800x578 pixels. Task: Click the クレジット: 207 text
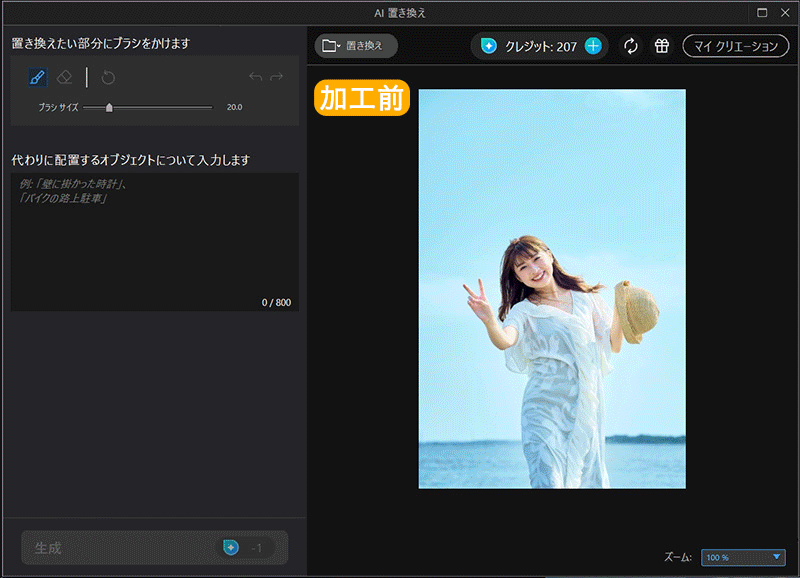(541, 46)
